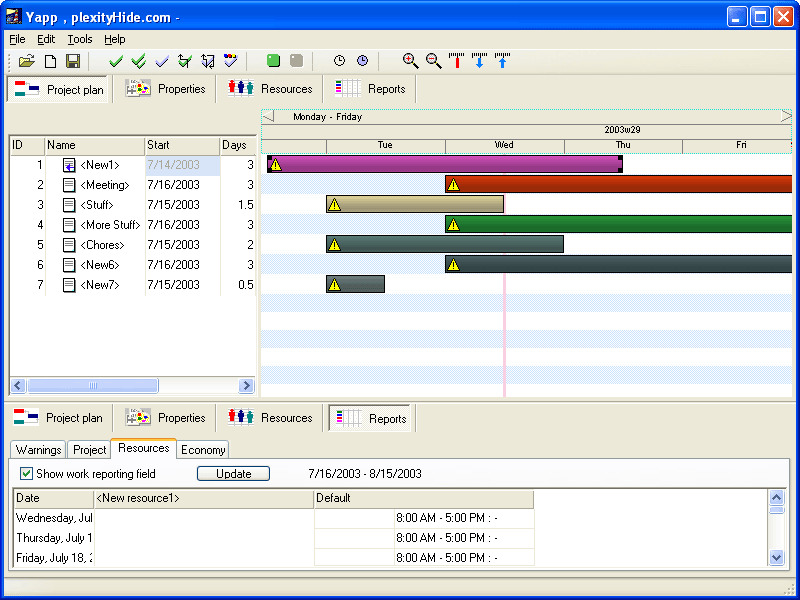The width and height of the screenshot is (800, 600).
Task: Open the Edit menu
Action: pyautogui.click(x=46, y=39)
